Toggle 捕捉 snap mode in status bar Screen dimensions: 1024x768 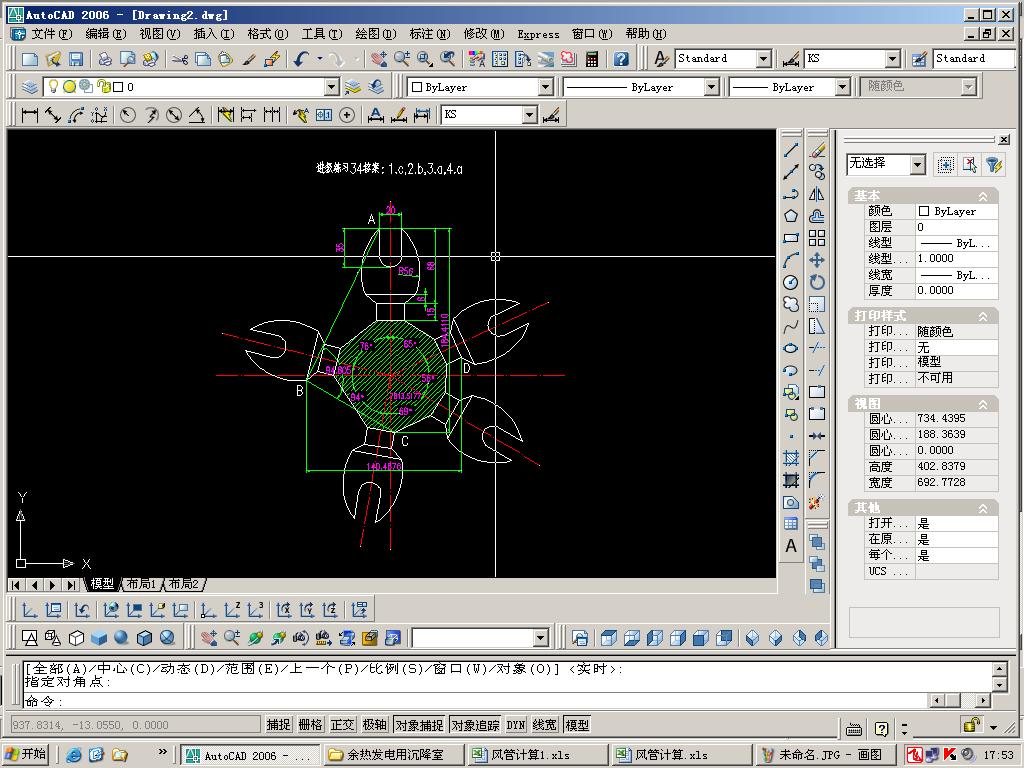278,725
